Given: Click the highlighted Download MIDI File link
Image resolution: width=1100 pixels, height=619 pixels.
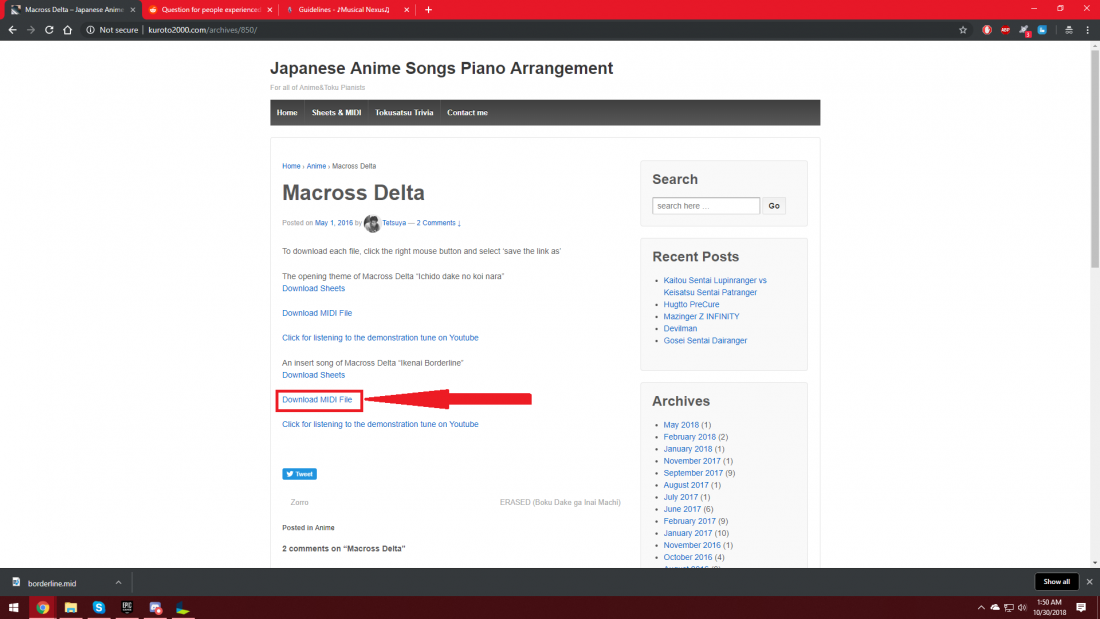Looking at the screenshot, I should [318, 400].
